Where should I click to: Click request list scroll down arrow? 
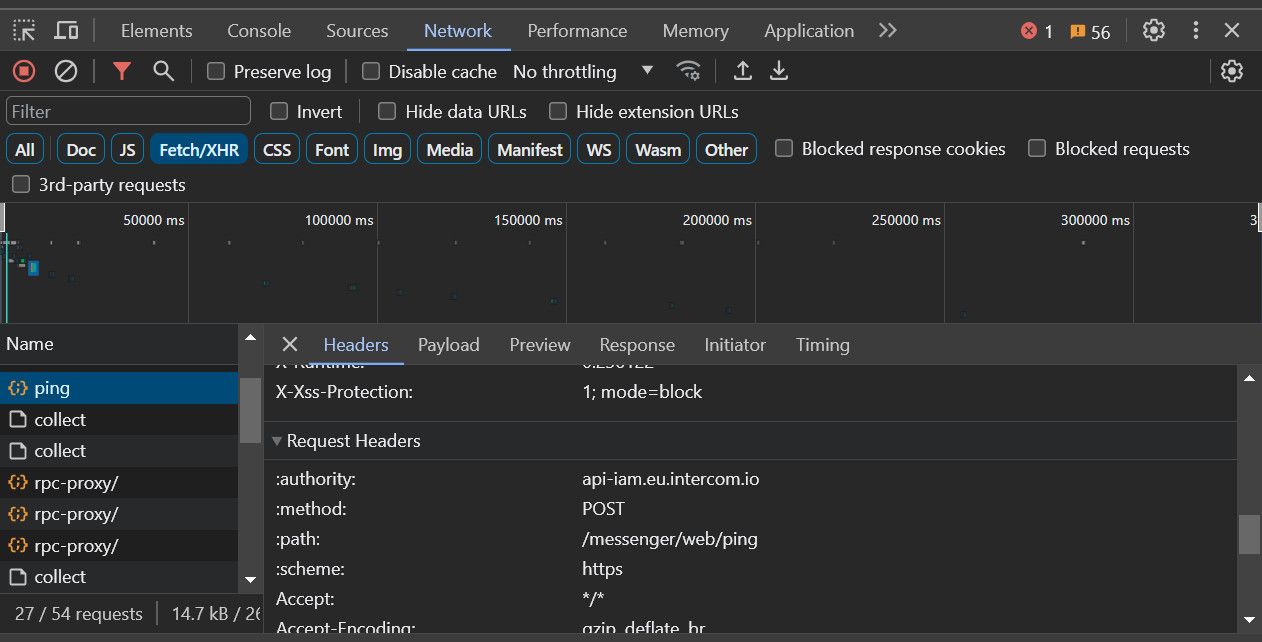[250, 579]
